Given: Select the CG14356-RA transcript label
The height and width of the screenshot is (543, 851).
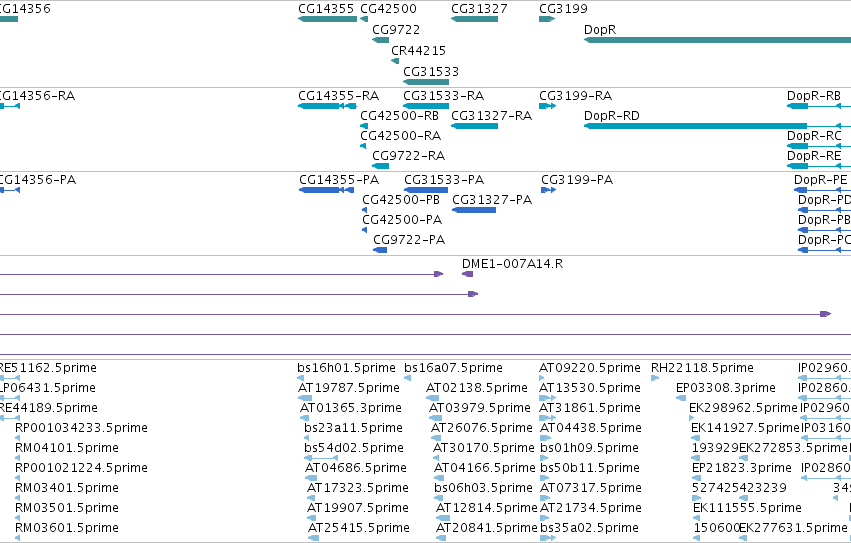Looking at the screenshot, I should (x=37, y=96).
